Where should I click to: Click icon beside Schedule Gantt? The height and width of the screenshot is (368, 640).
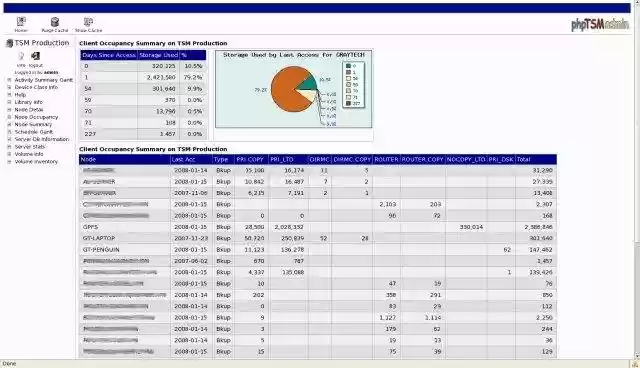[x=9, y=132]
